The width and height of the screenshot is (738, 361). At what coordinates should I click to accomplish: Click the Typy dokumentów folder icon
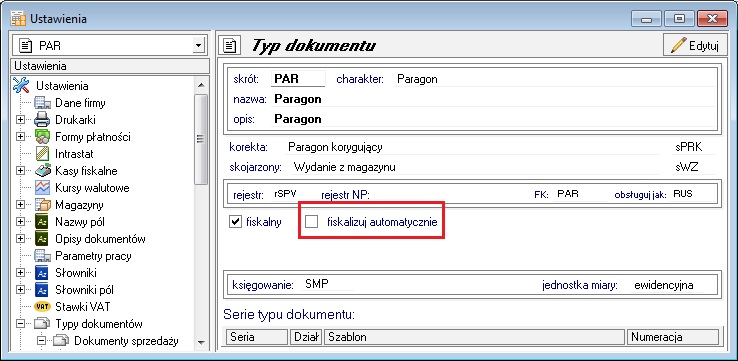(42, 324)
